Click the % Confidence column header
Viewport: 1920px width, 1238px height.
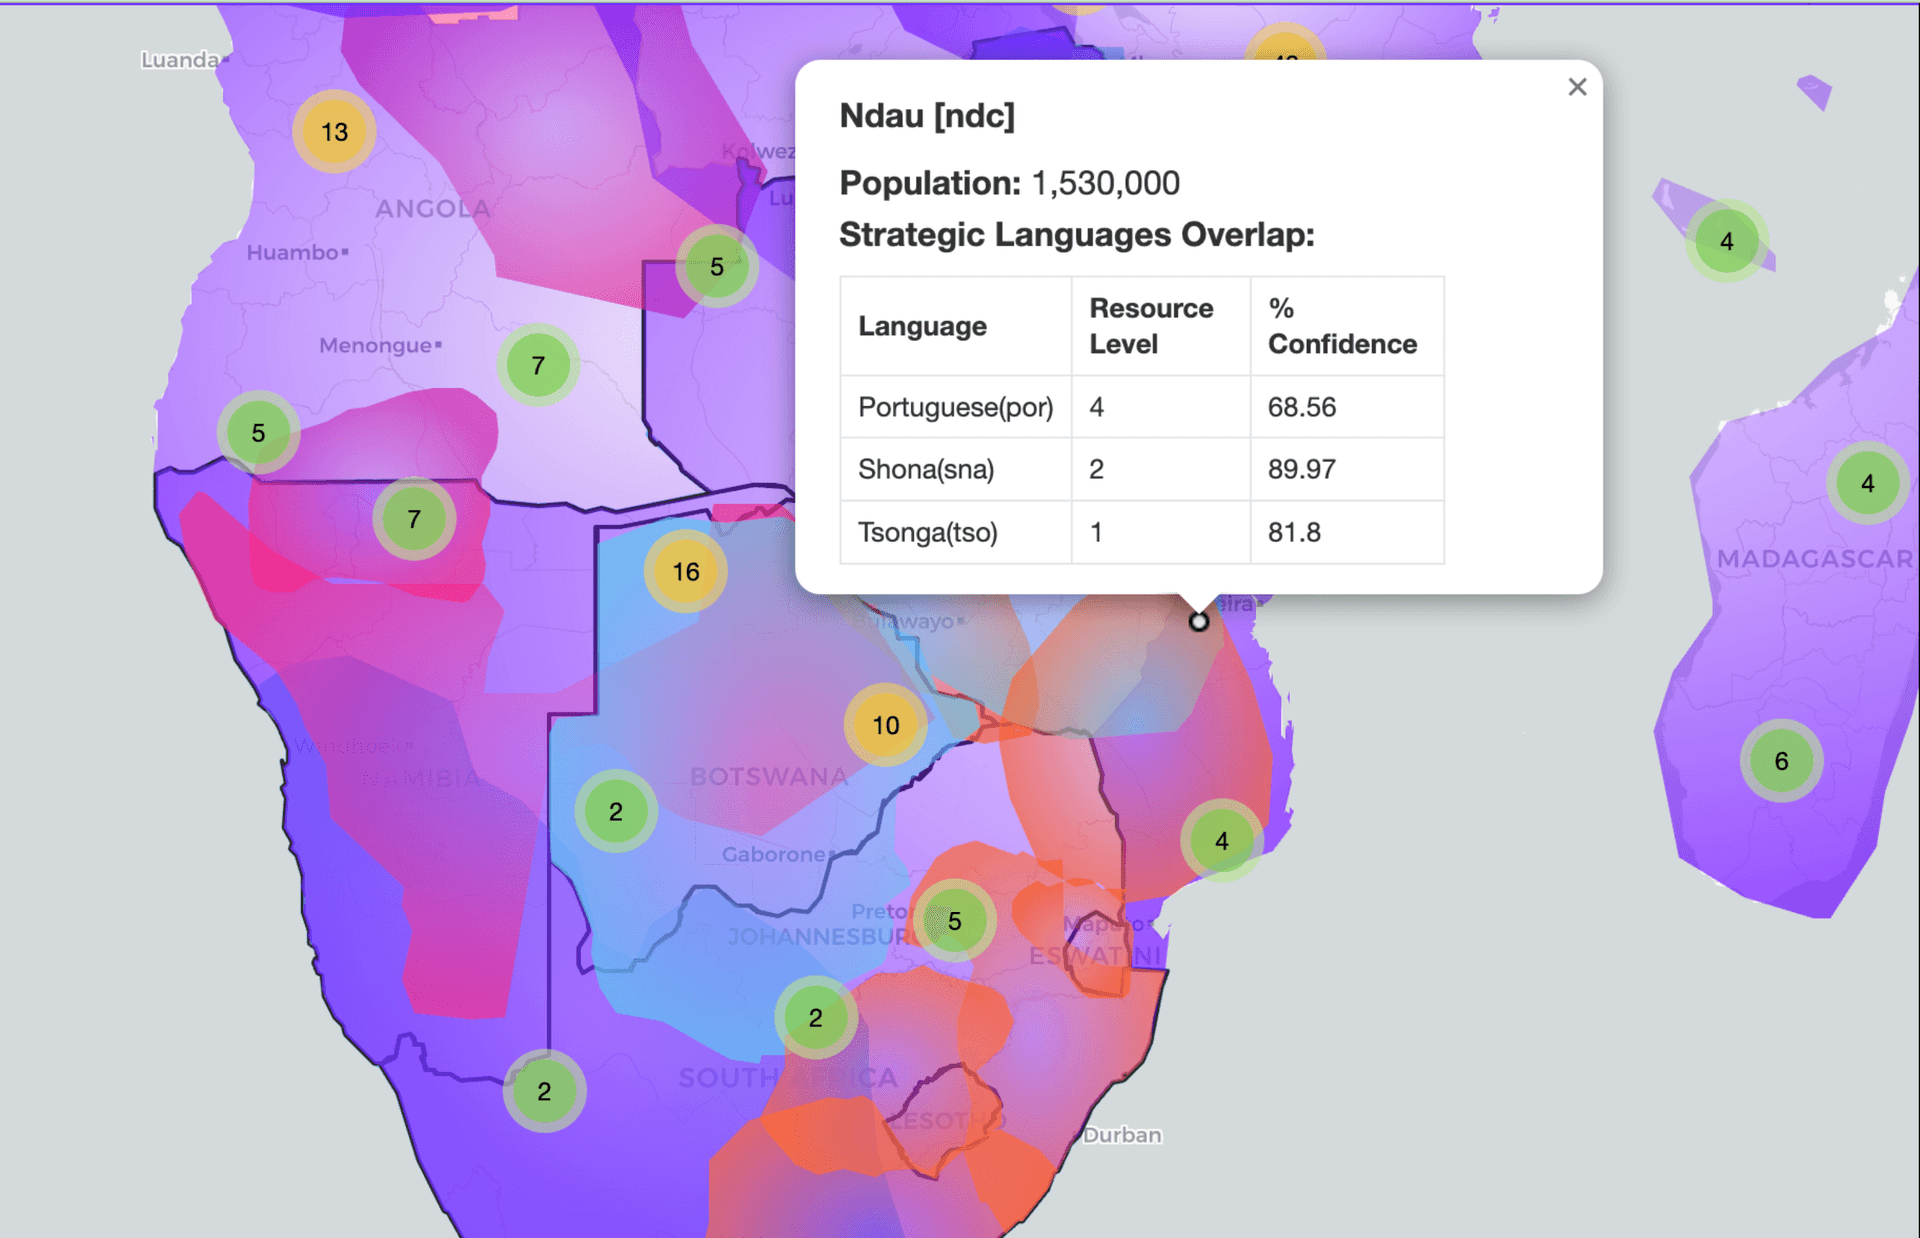1341,326
